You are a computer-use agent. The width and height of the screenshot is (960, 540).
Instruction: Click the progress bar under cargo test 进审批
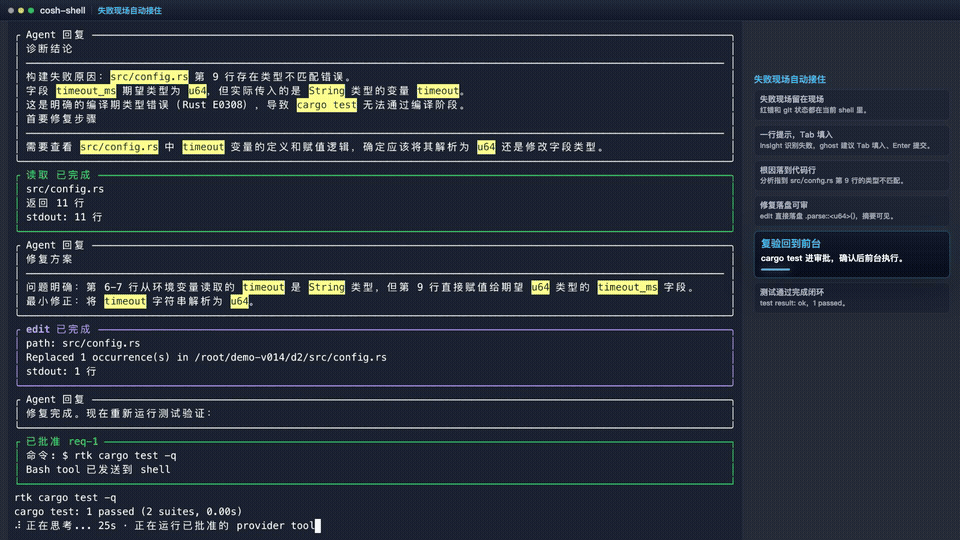tap(775, 269)
